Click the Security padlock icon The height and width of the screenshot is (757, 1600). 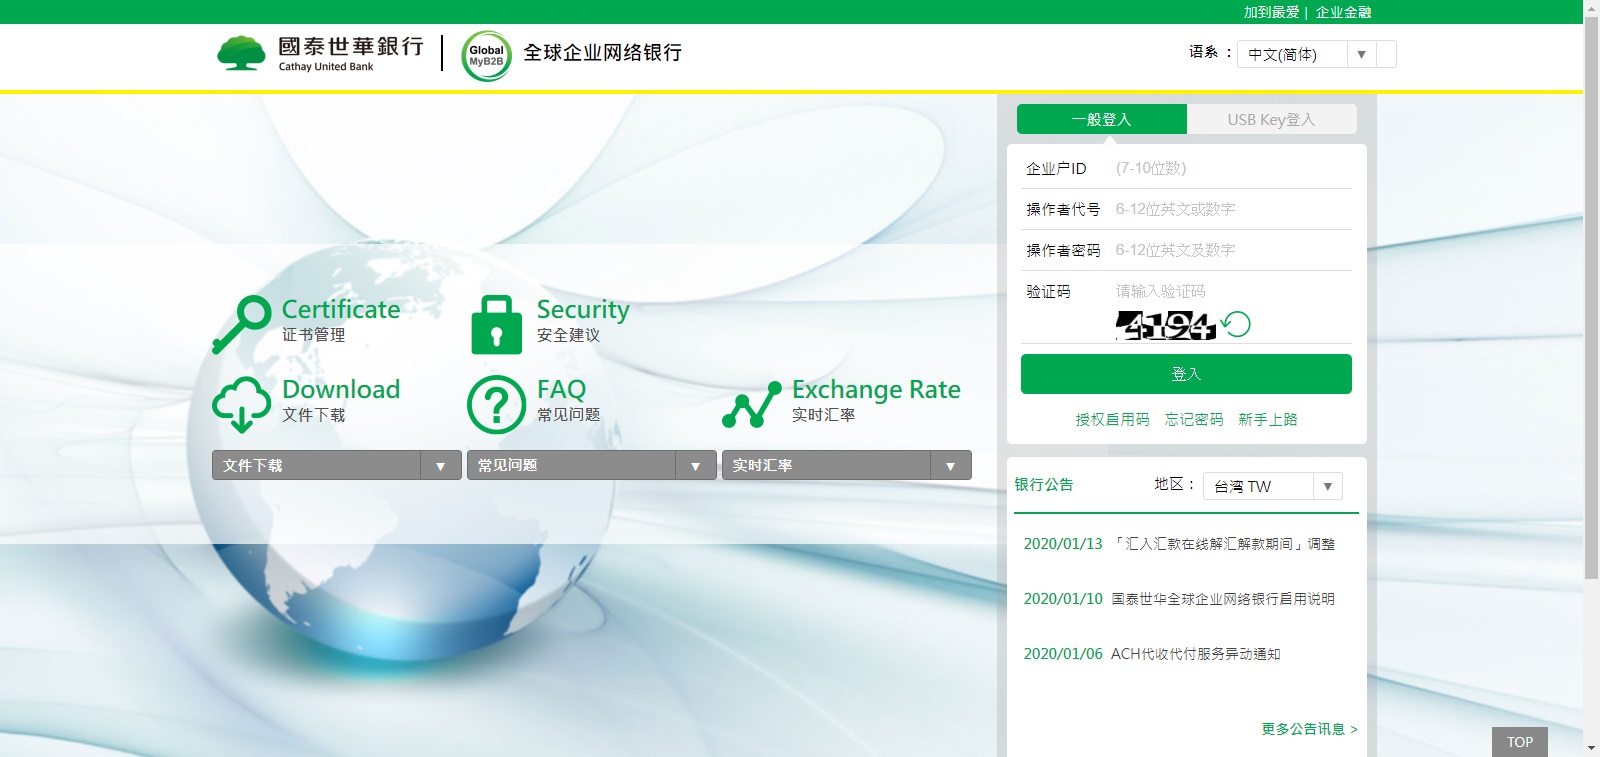(496, 324)
